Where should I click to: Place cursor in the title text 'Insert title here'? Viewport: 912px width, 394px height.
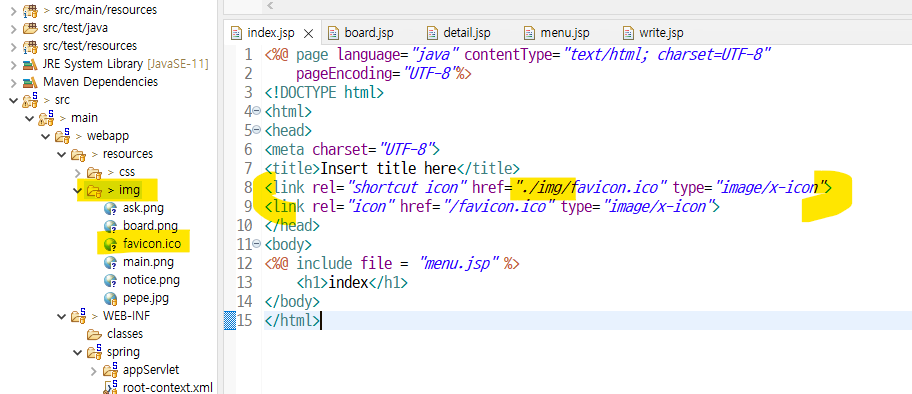(x=389, y=169)
